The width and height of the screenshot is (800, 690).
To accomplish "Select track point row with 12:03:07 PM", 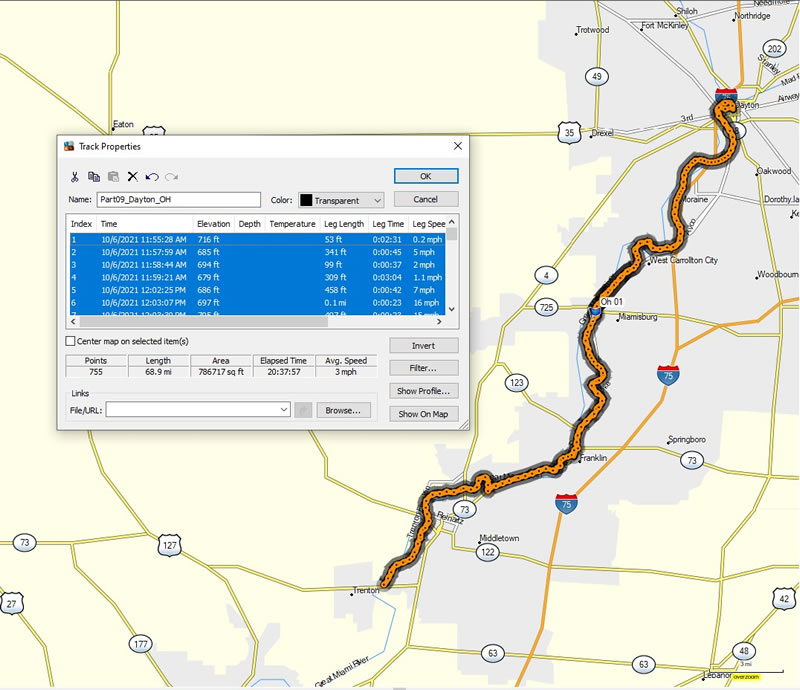I will point(257,303).
